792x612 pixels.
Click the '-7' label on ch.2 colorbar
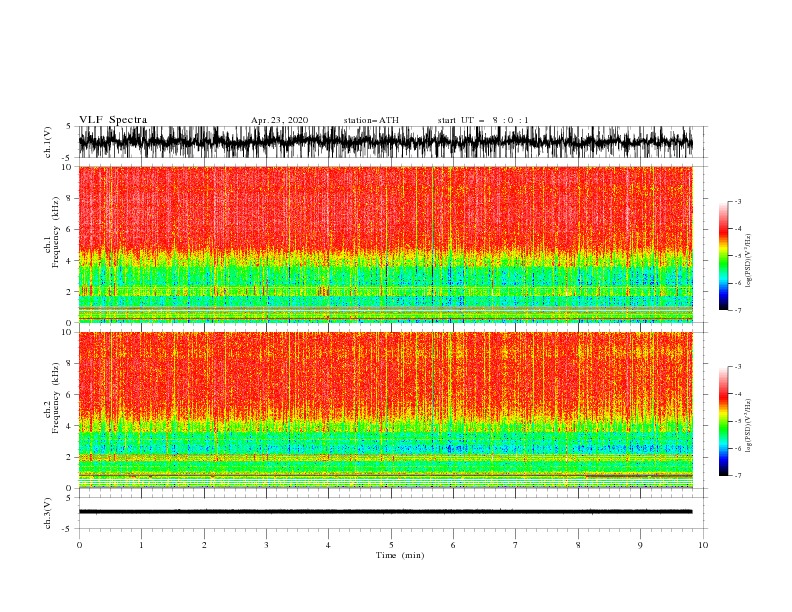(x=737, y=476)
